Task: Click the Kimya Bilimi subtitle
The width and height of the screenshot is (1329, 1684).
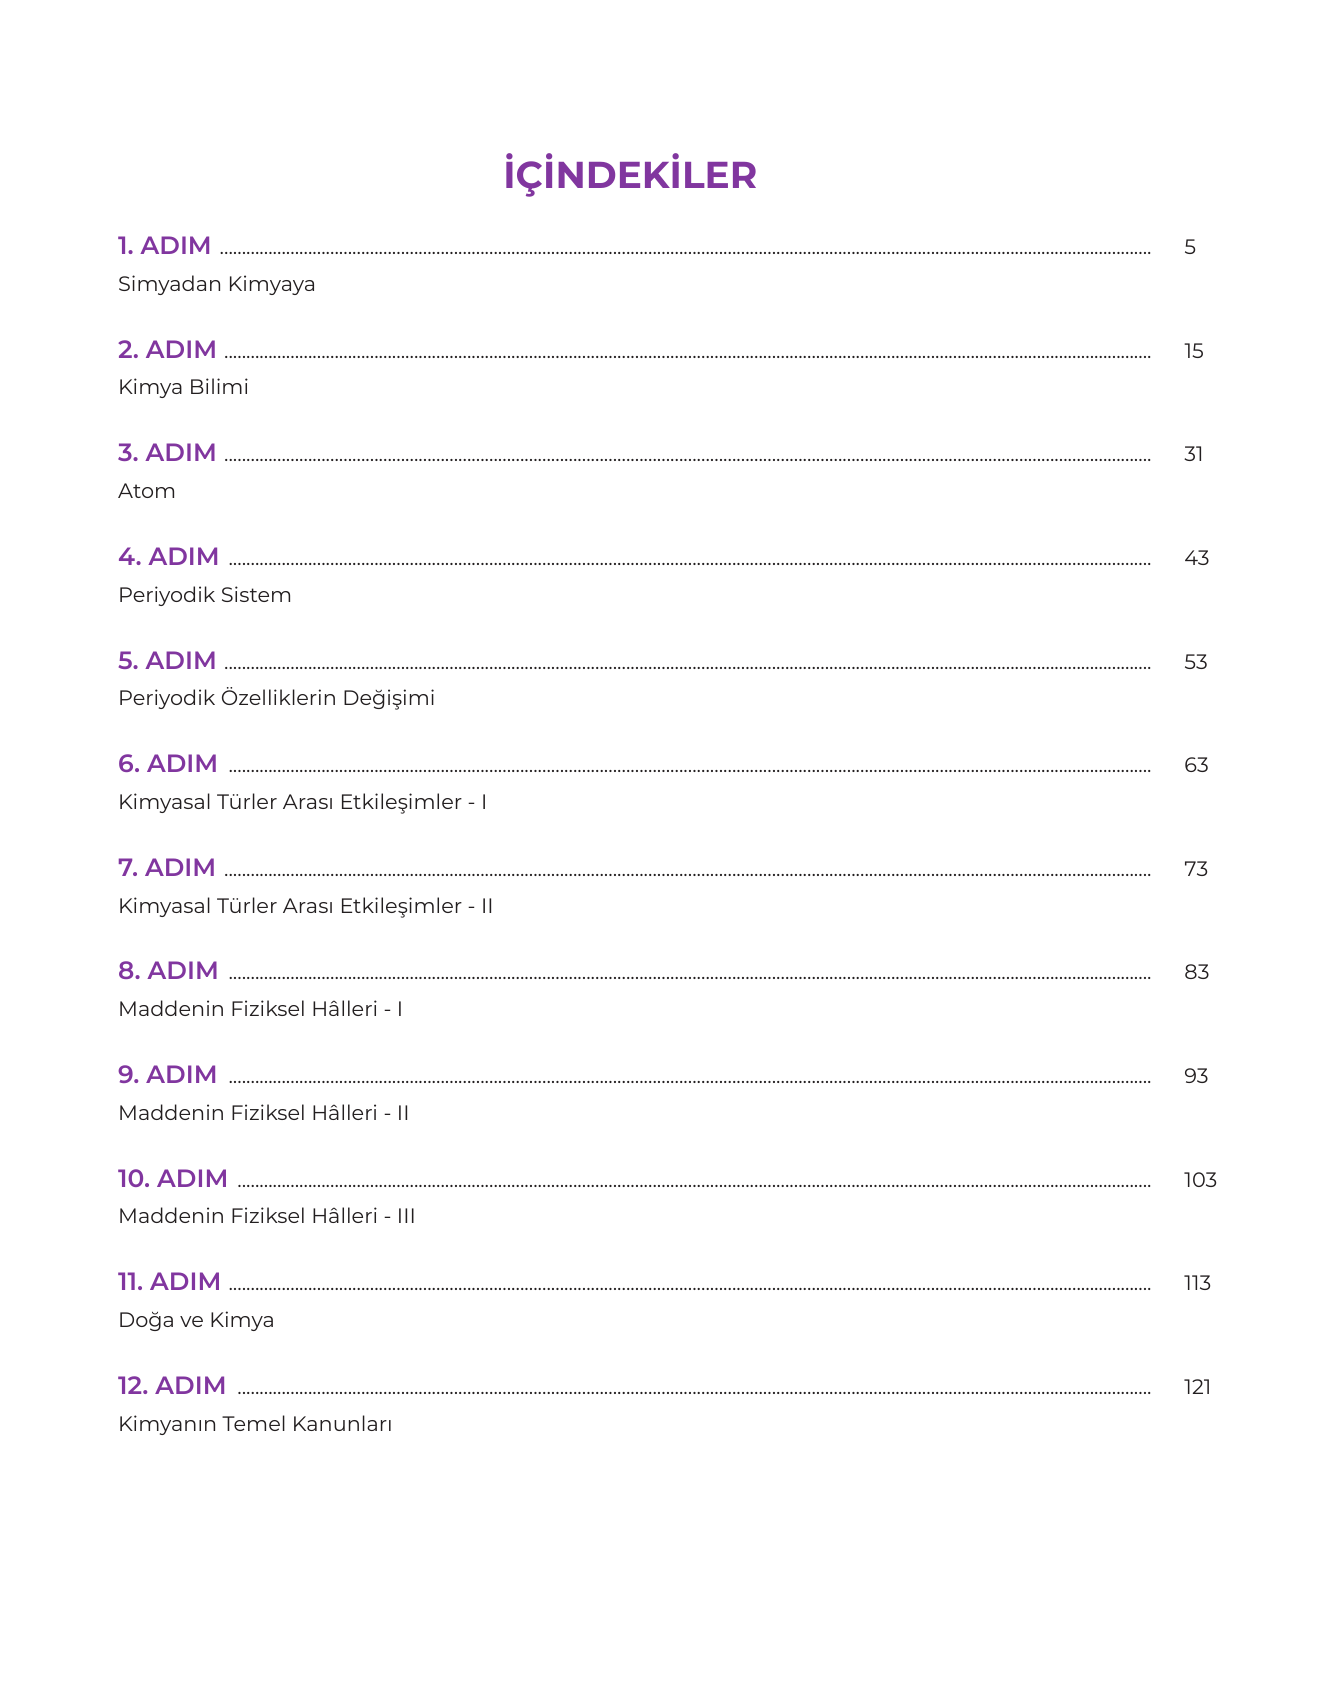Action: pos(183,387)
